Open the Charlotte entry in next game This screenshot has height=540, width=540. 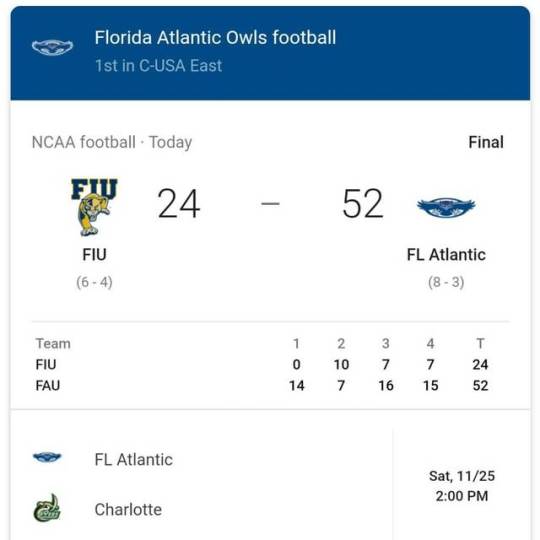tap(128, 509)
